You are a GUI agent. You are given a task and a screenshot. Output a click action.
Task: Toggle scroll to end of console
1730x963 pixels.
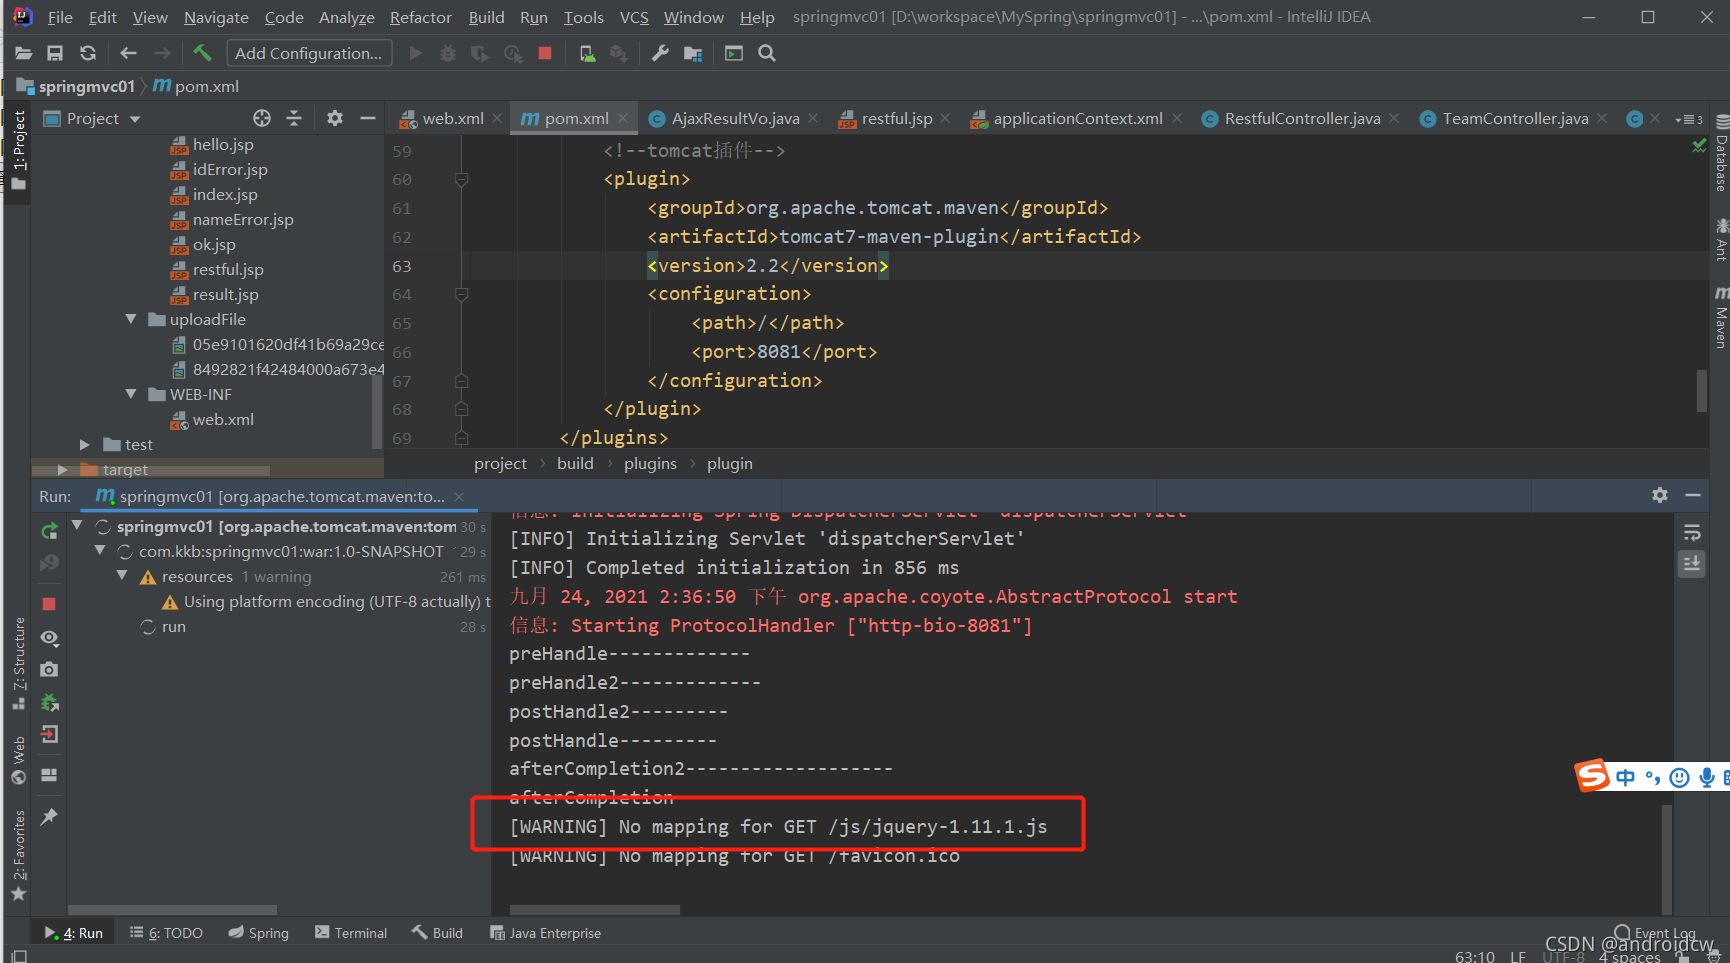(1692, 563)
